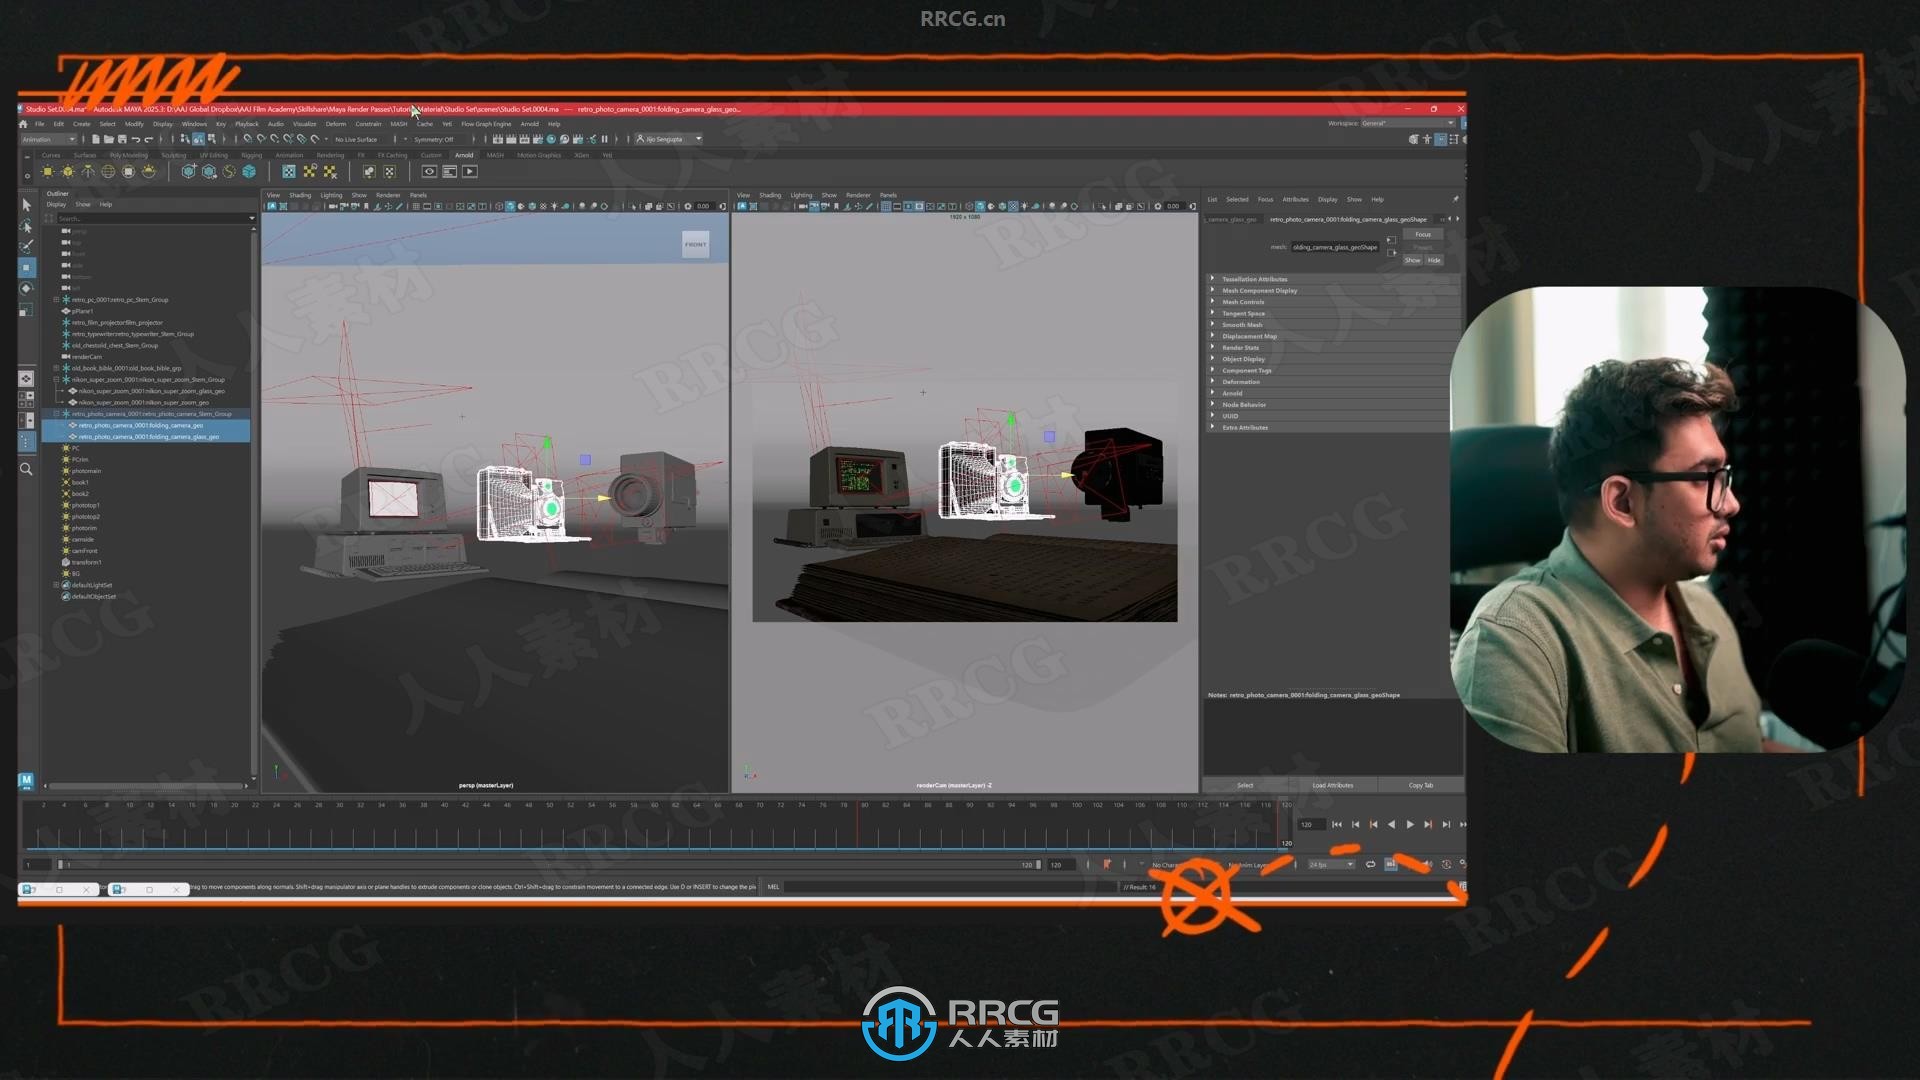Click the Arnold photometric light shelf icon

[x=88, y=171]
